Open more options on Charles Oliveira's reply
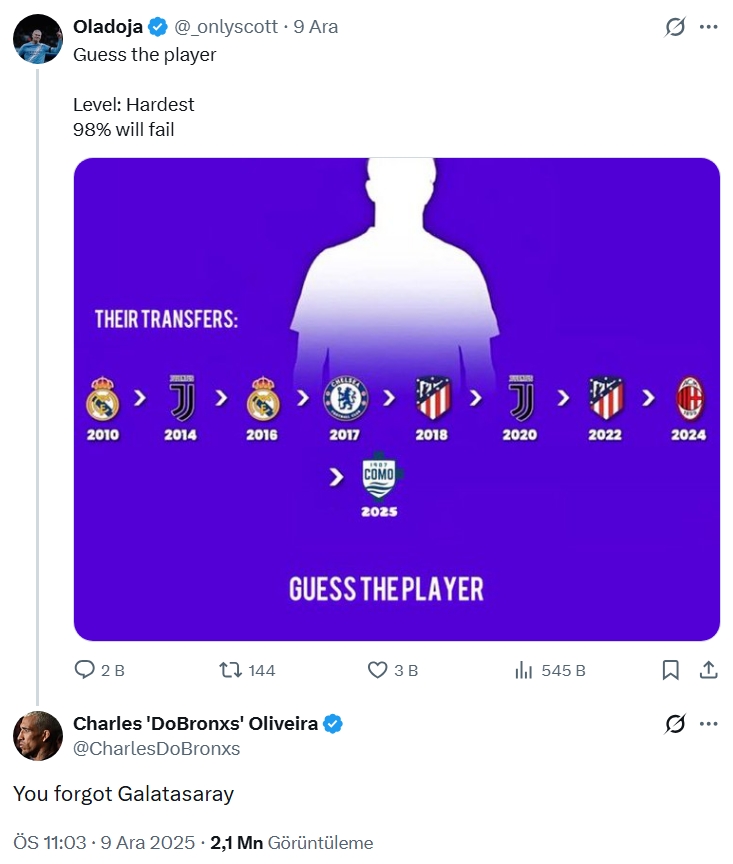Image resolution: width=733 pixels, height=864 pixels. coord(709,724)
